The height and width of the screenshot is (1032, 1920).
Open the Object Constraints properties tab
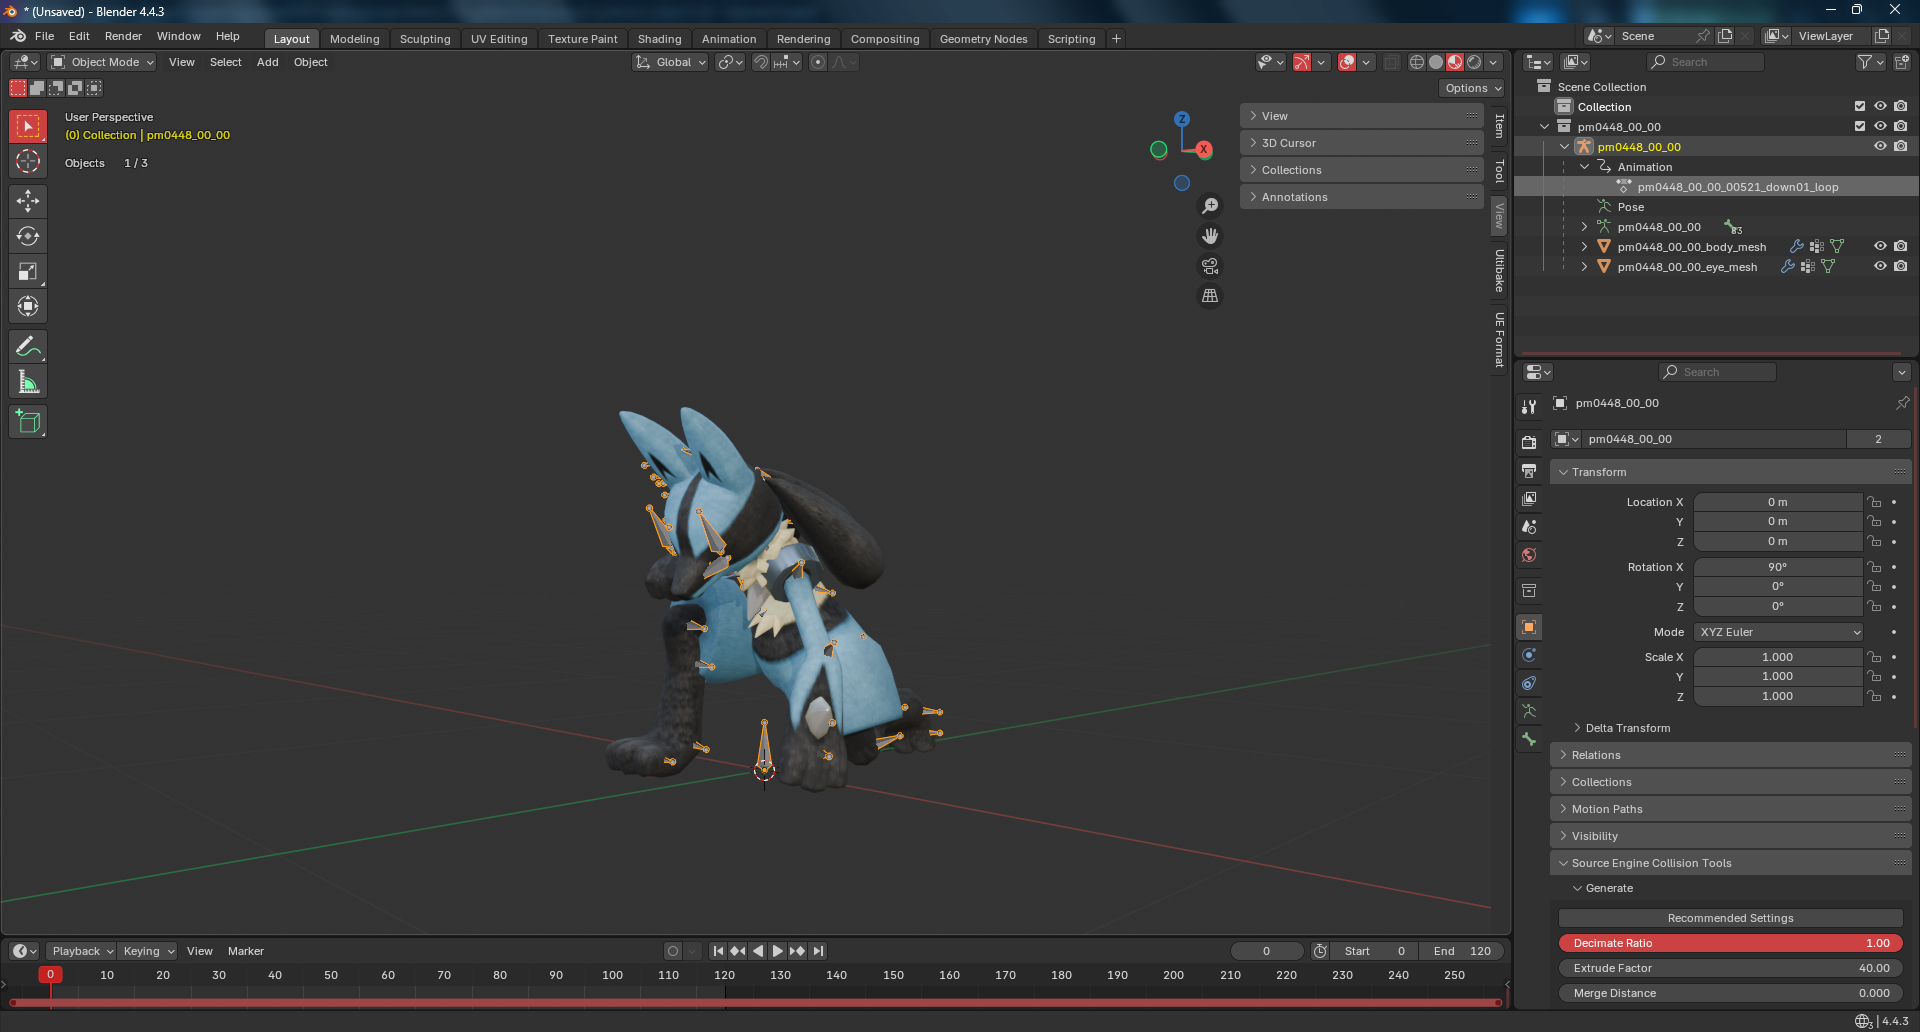tap(1529, 683)
